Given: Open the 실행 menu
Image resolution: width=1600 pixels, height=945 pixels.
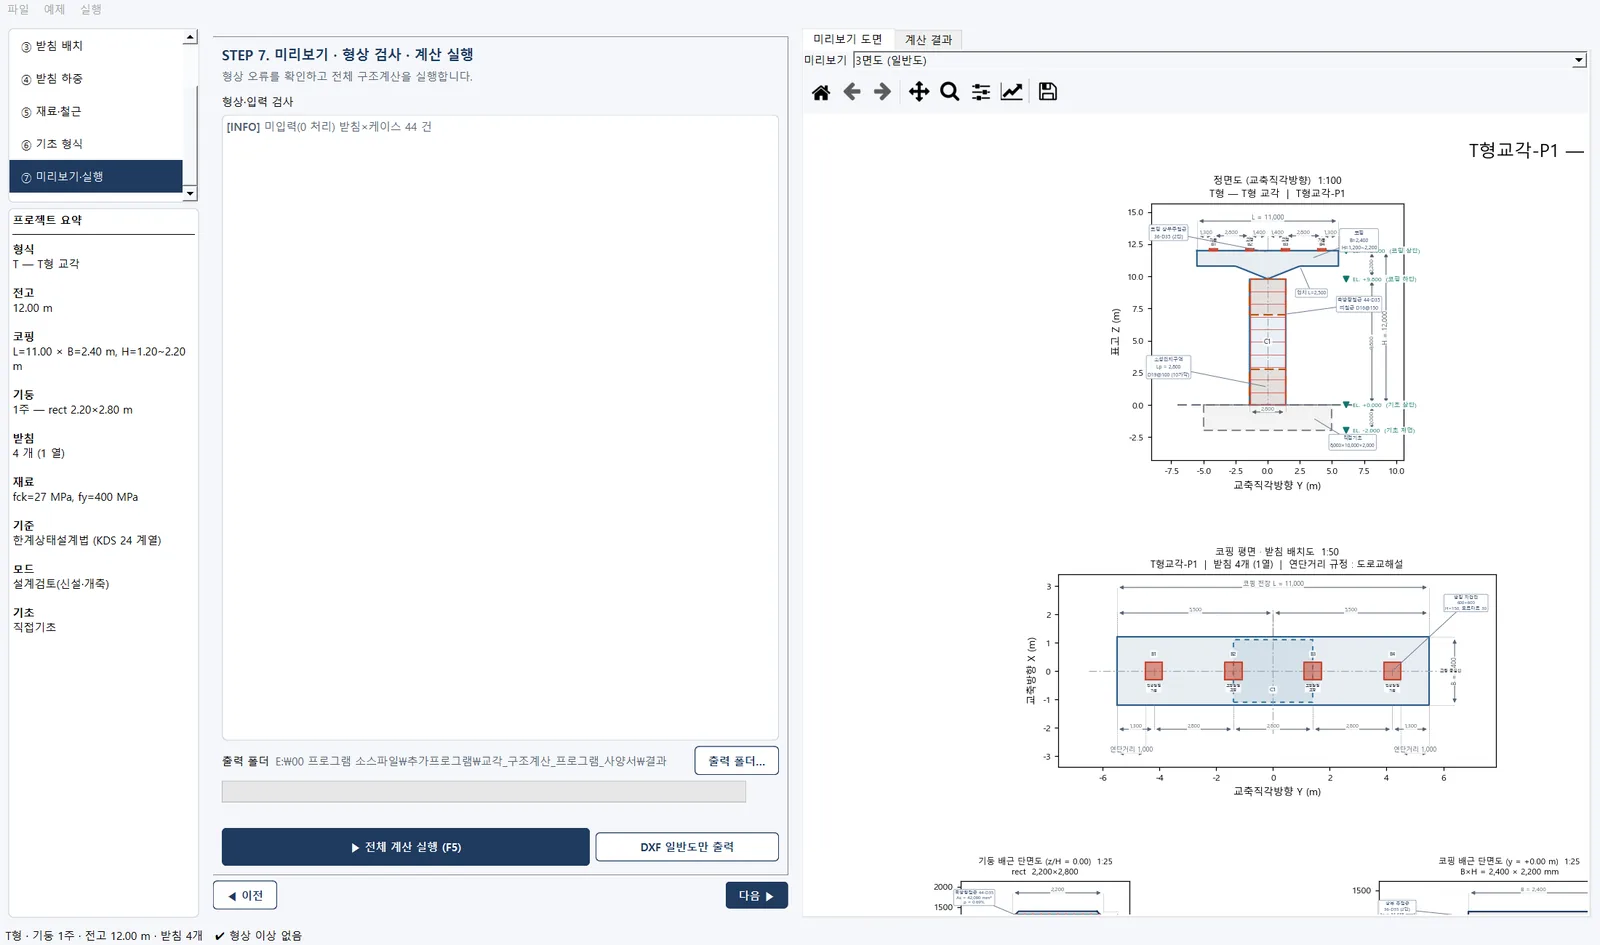Looking at the screenshot, I should click(91, 9).
